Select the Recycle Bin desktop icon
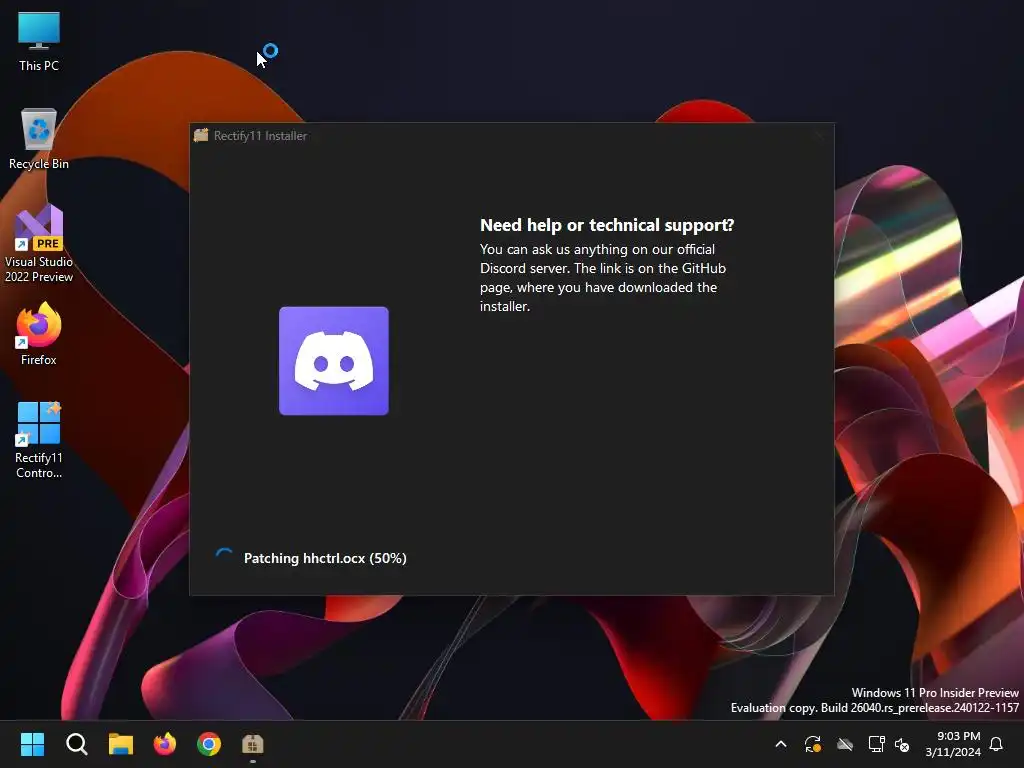This screenshot has height=768, width=1024. 39,138
